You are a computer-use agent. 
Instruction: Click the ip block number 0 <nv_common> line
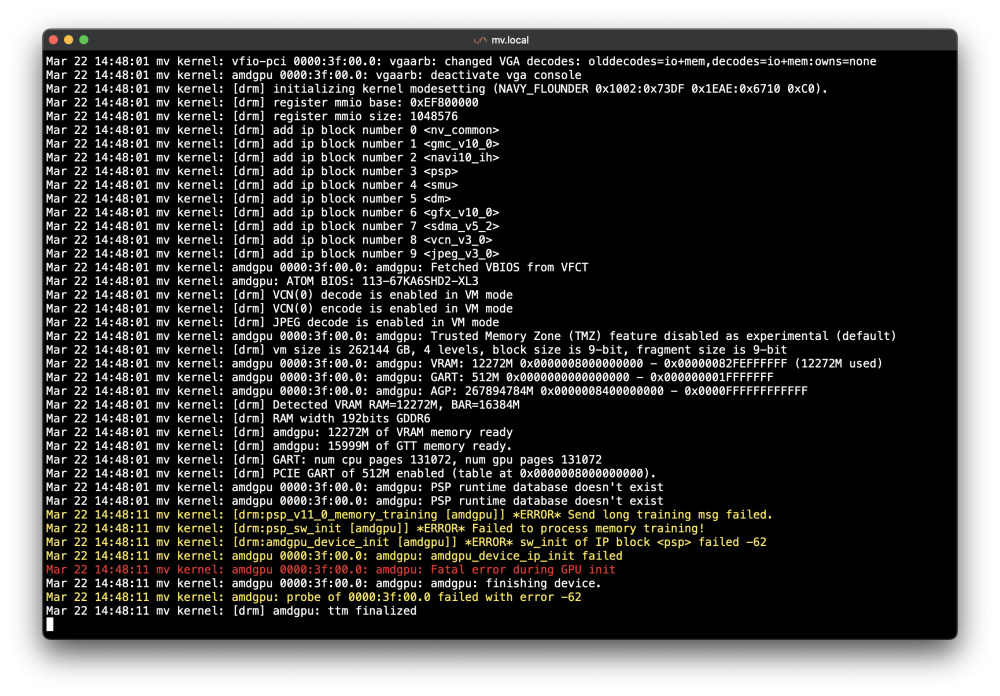coord(272,130)
